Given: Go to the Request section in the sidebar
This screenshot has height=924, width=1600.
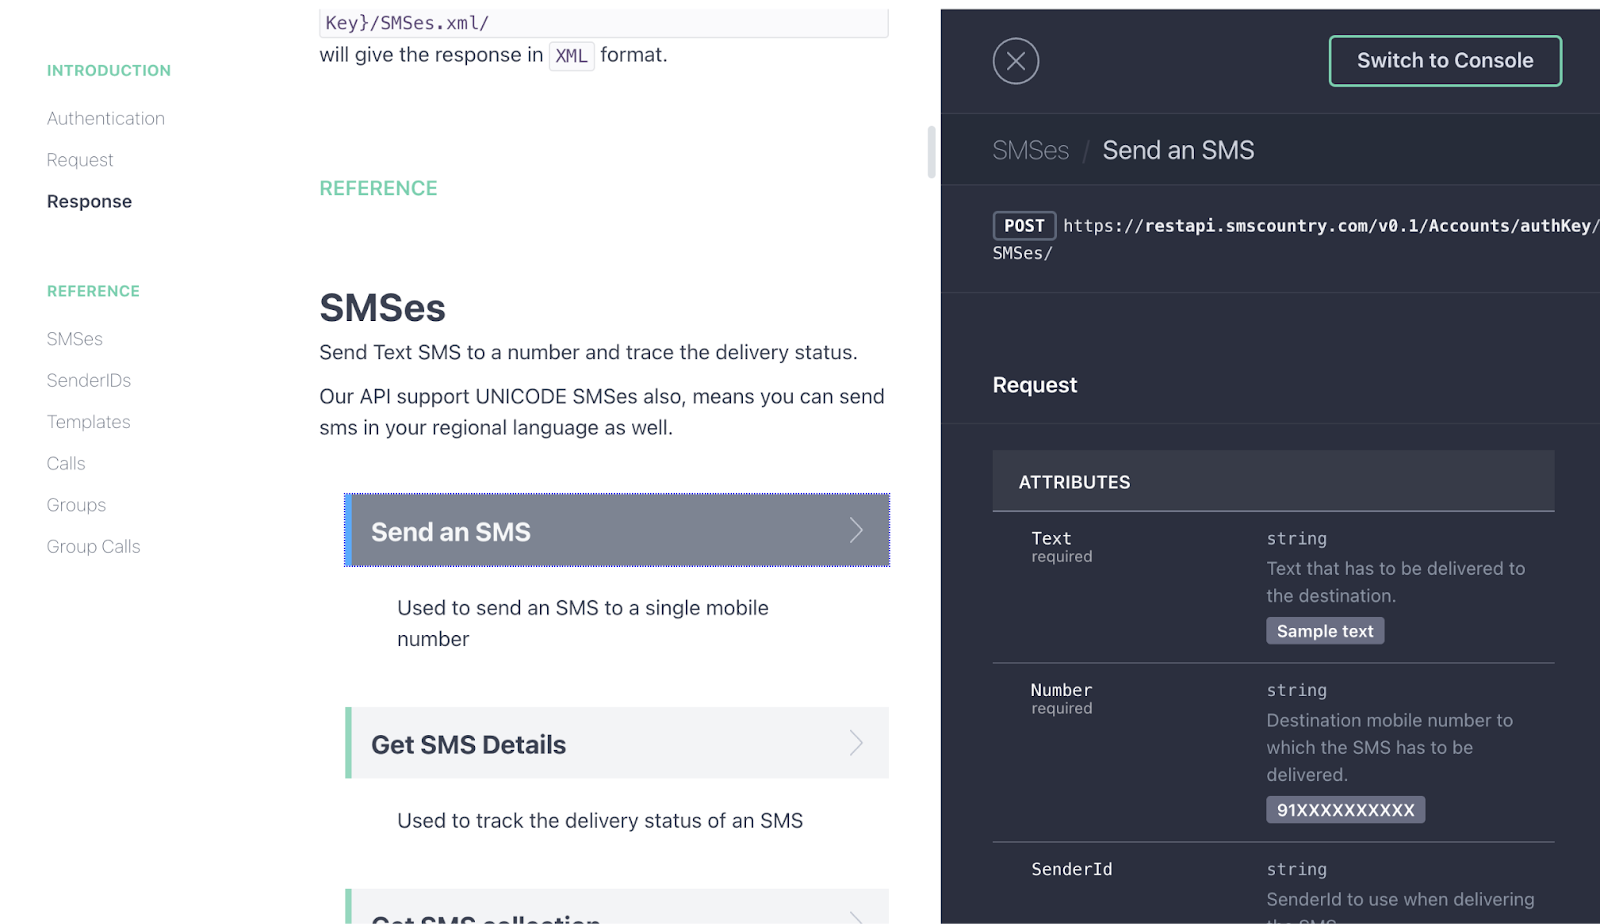Looking at the screenshot, I should 80,160.
